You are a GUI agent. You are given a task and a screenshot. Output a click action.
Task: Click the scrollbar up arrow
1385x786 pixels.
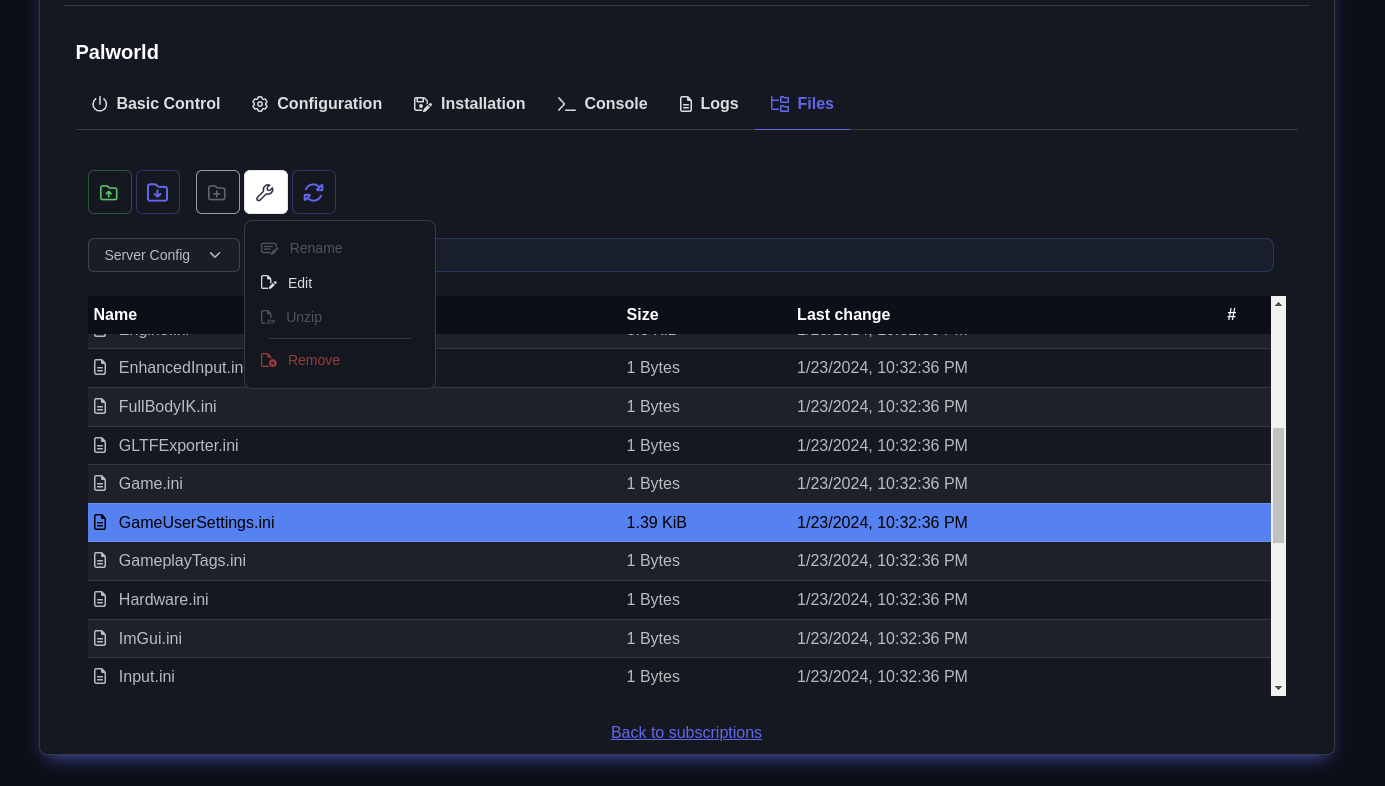click(1278, 303)
